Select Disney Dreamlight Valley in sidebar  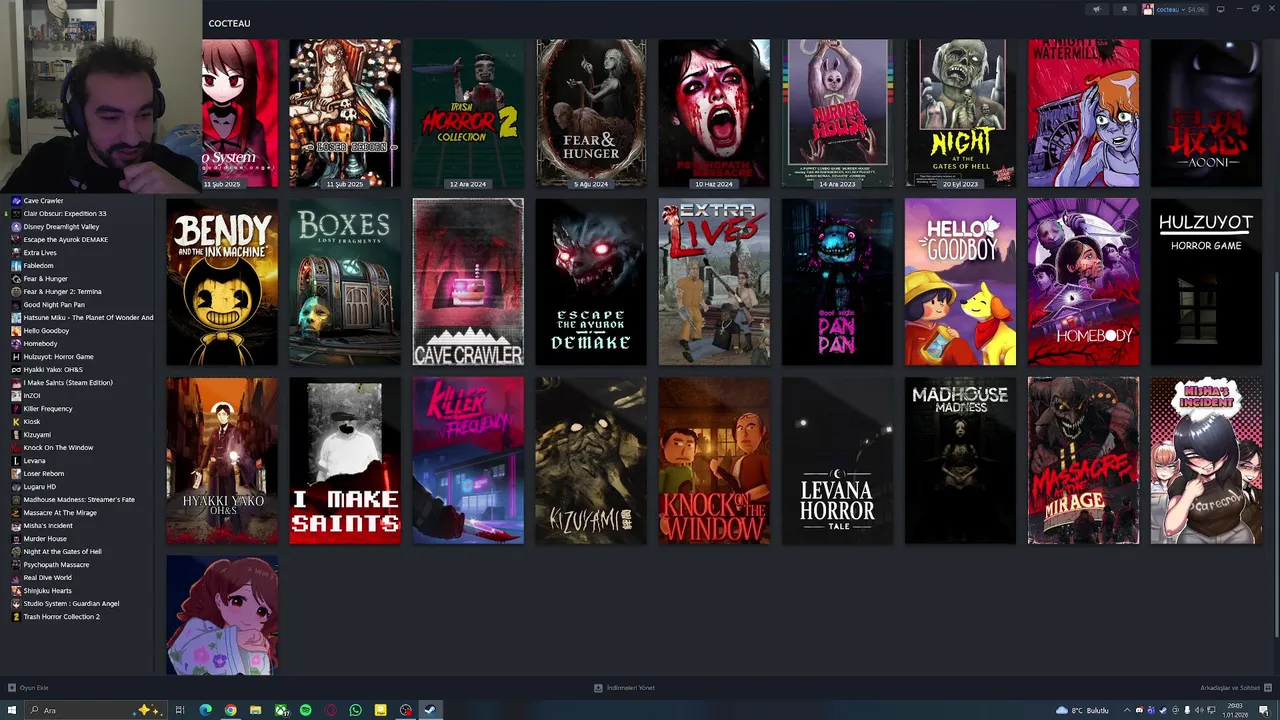pyautogui.click(x=61, y=226)
